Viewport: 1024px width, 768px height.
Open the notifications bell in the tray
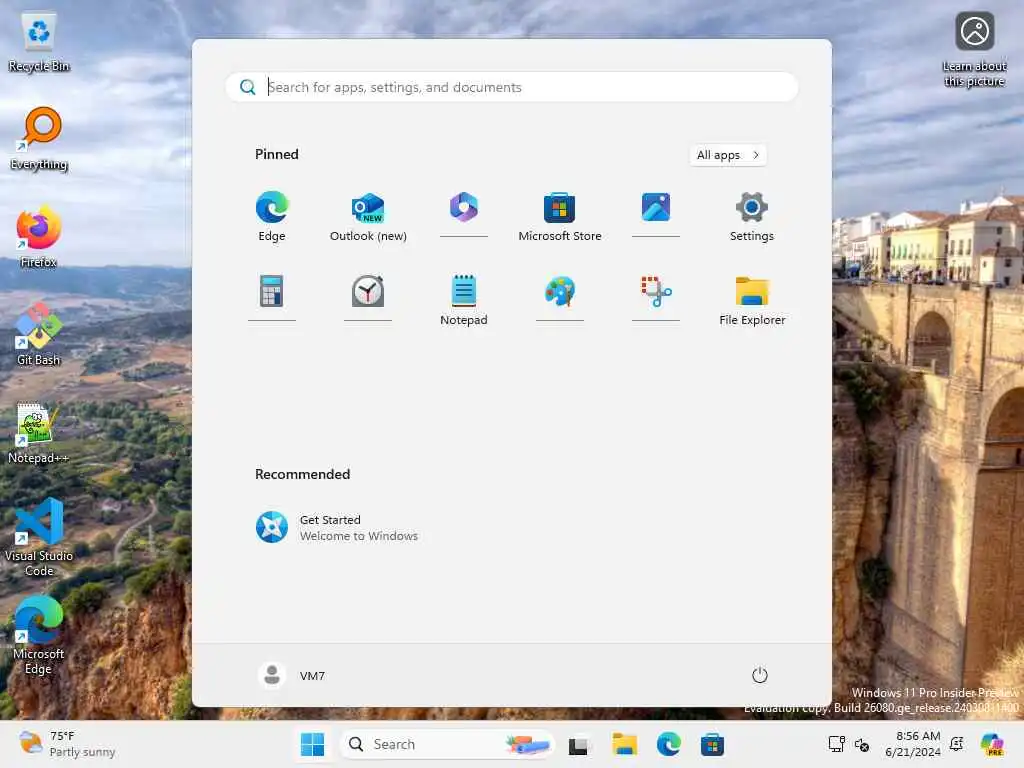click(957, 744)
